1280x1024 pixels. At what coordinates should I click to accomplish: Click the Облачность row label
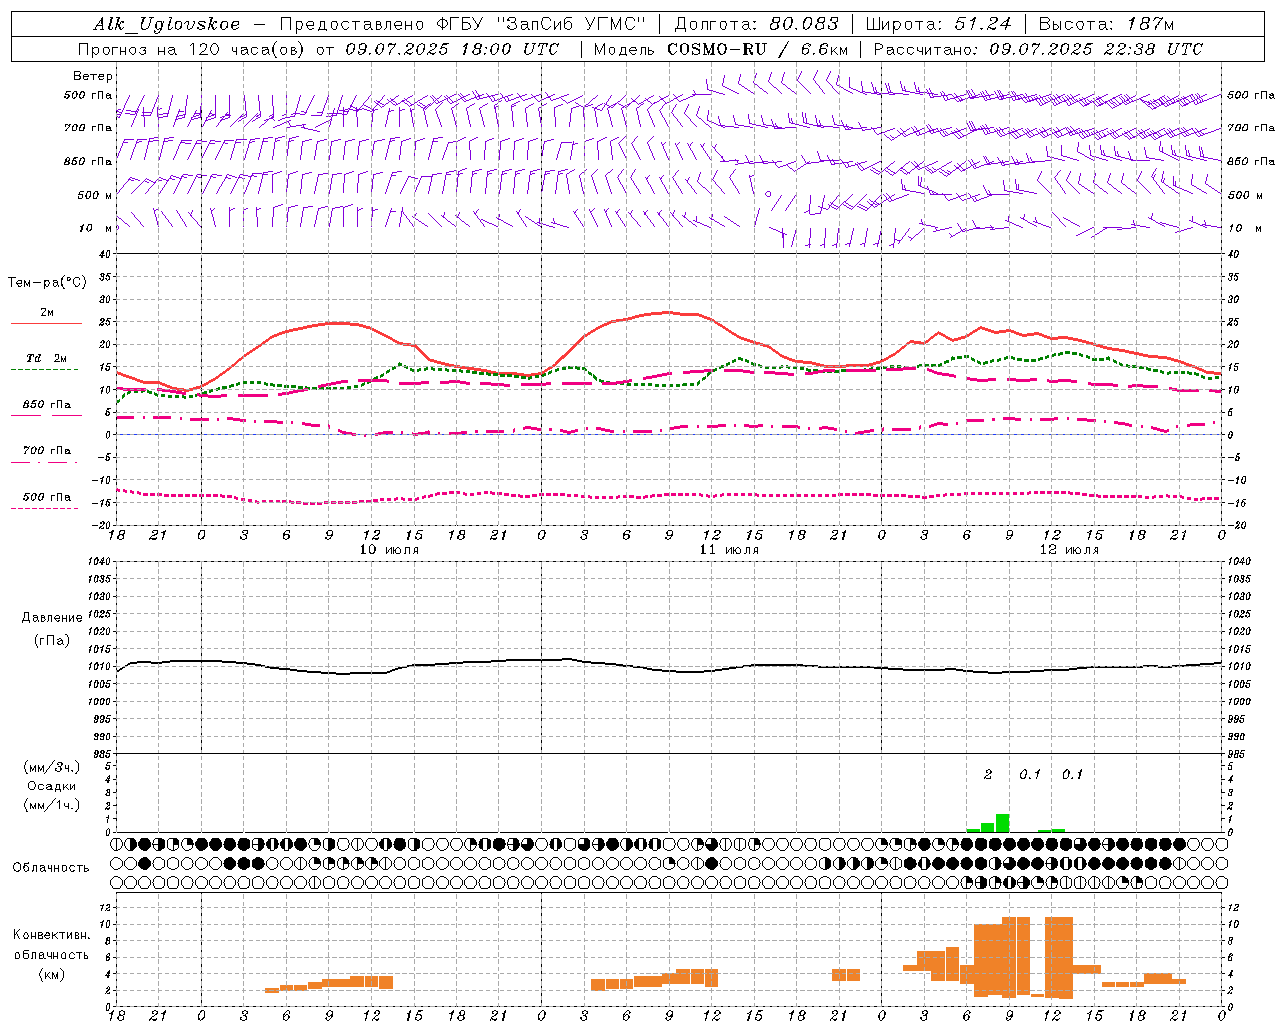pos(51,868)
